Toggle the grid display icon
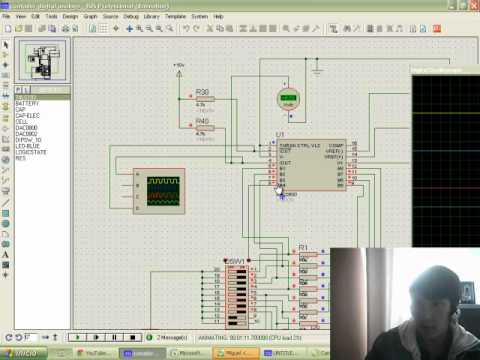480x360 pixels. click(104, 29)
